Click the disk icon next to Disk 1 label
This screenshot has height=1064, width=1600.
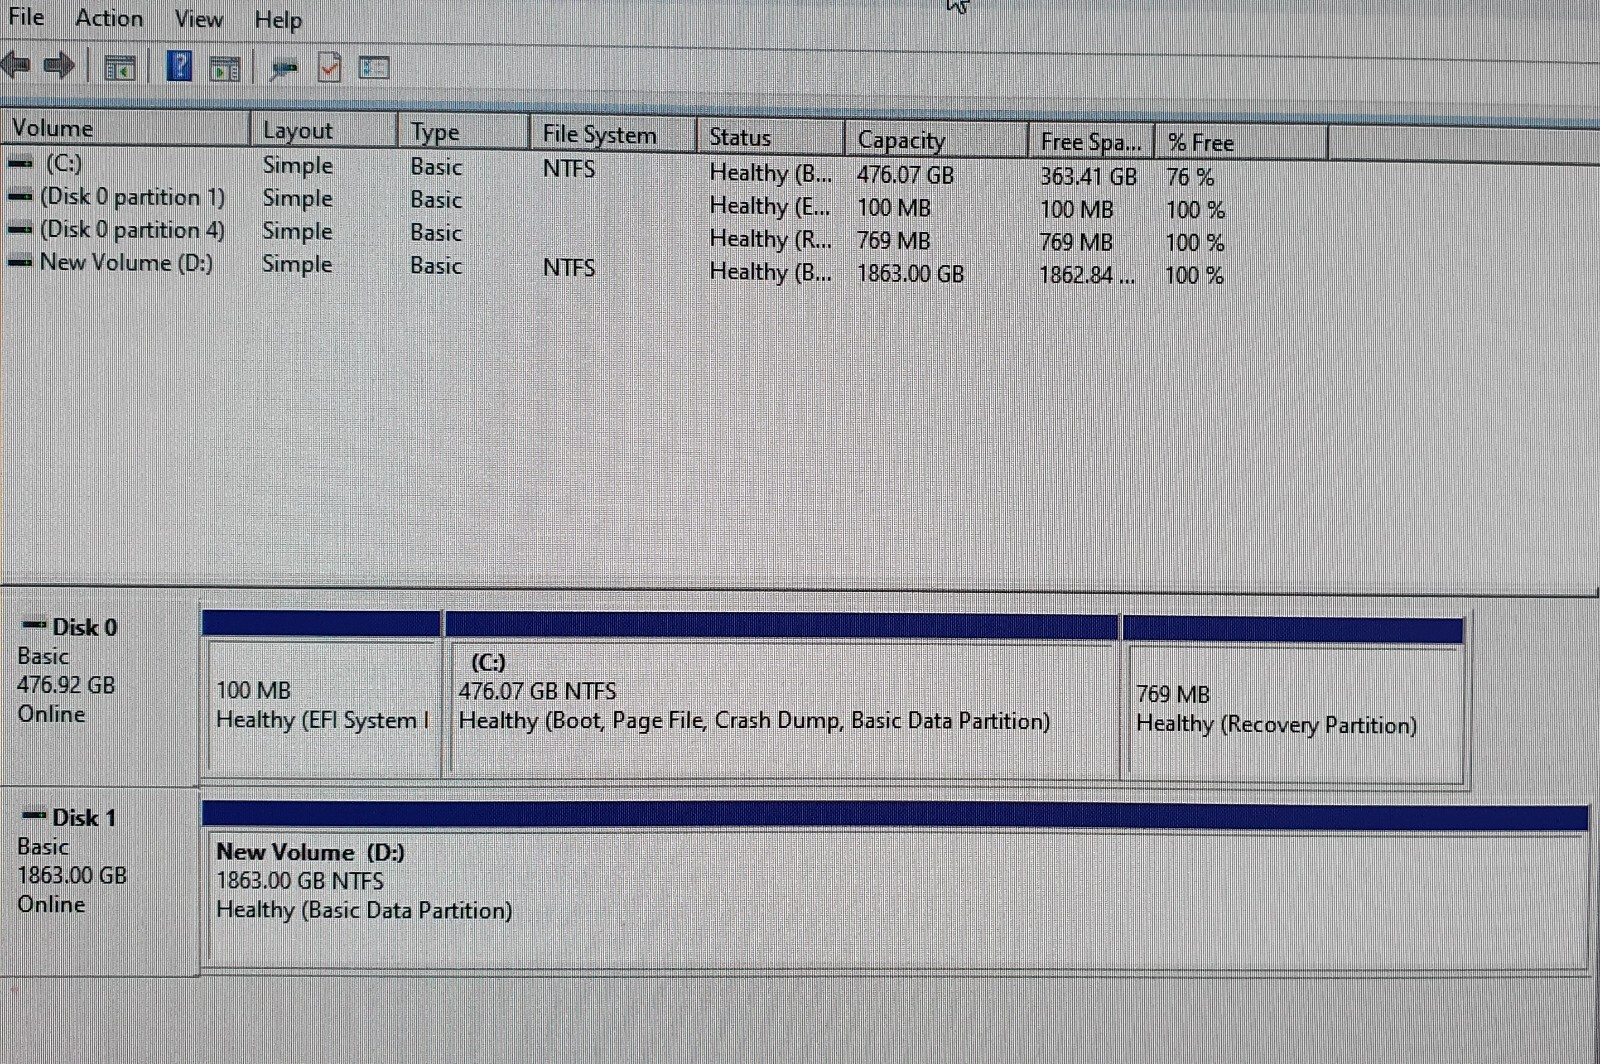tap(34, 815)
